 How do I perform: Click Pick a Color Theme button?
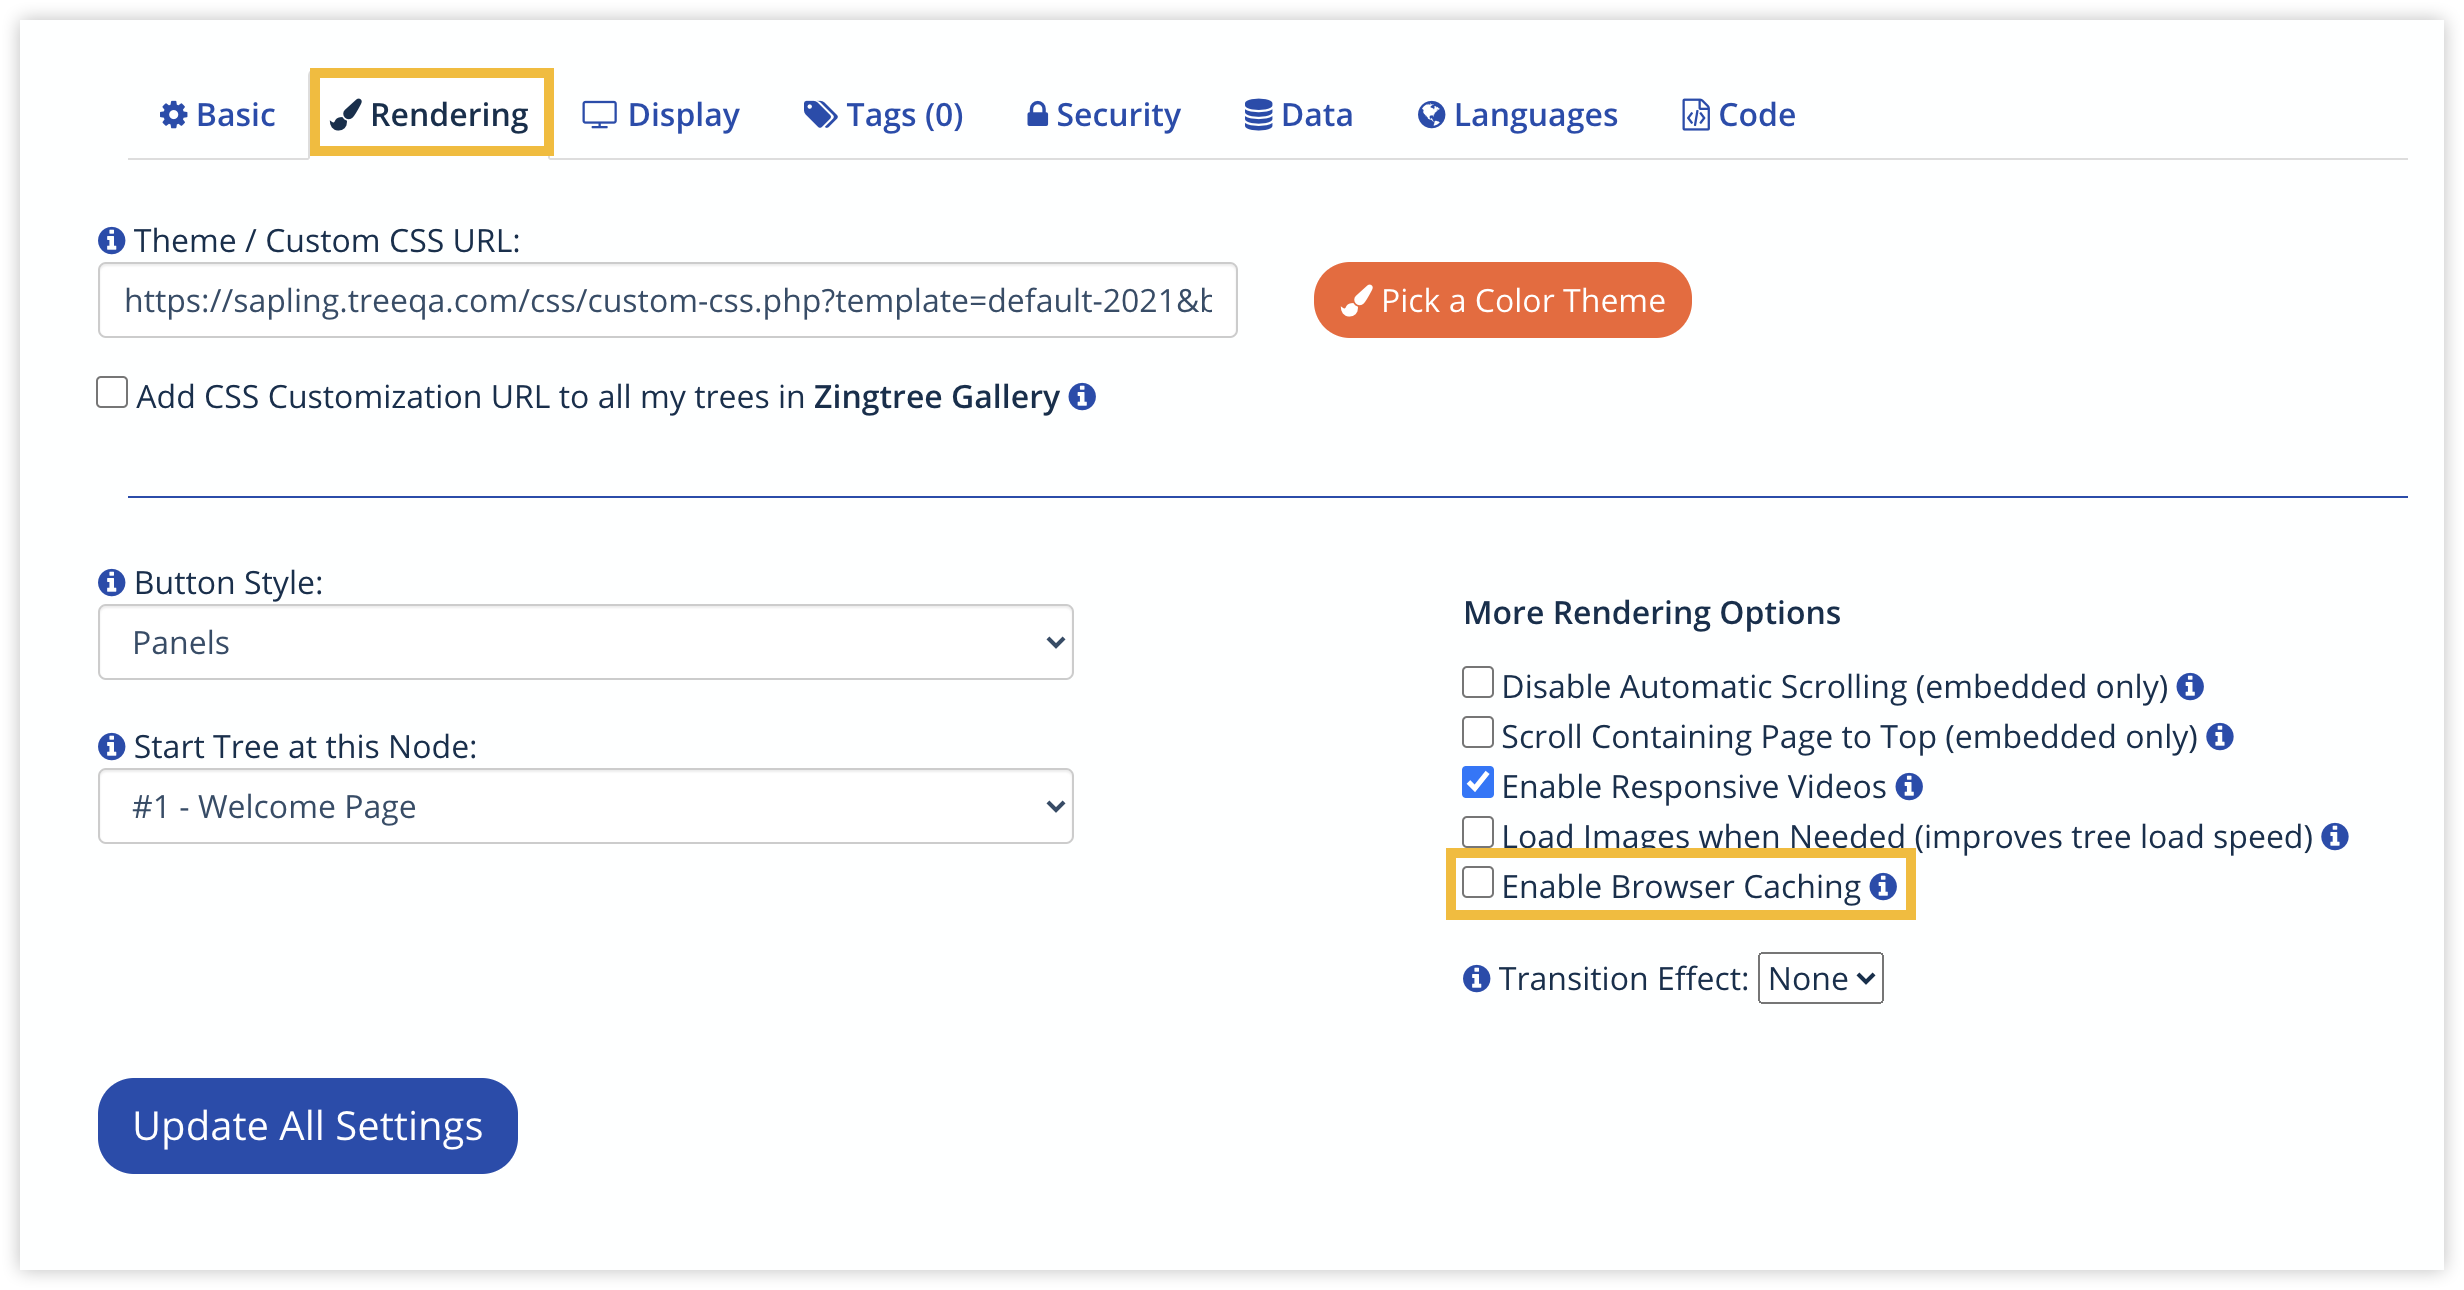click(1502, 301)
